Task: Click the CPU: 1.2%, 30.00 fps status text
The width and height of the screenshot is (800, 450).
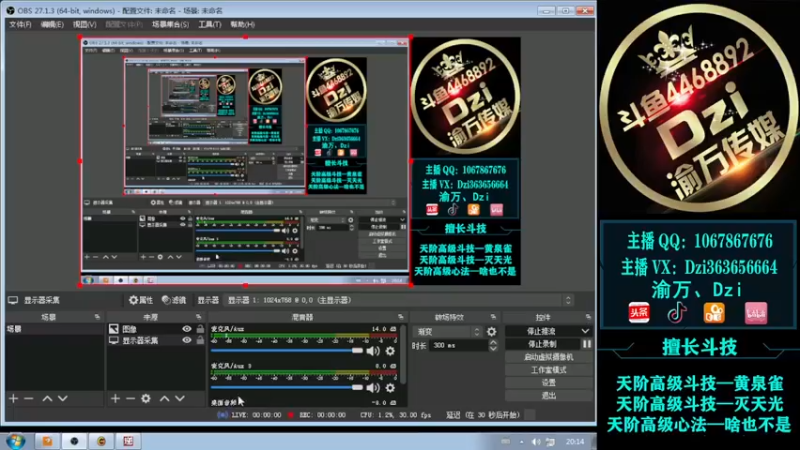Action: [x=396, y=415]
